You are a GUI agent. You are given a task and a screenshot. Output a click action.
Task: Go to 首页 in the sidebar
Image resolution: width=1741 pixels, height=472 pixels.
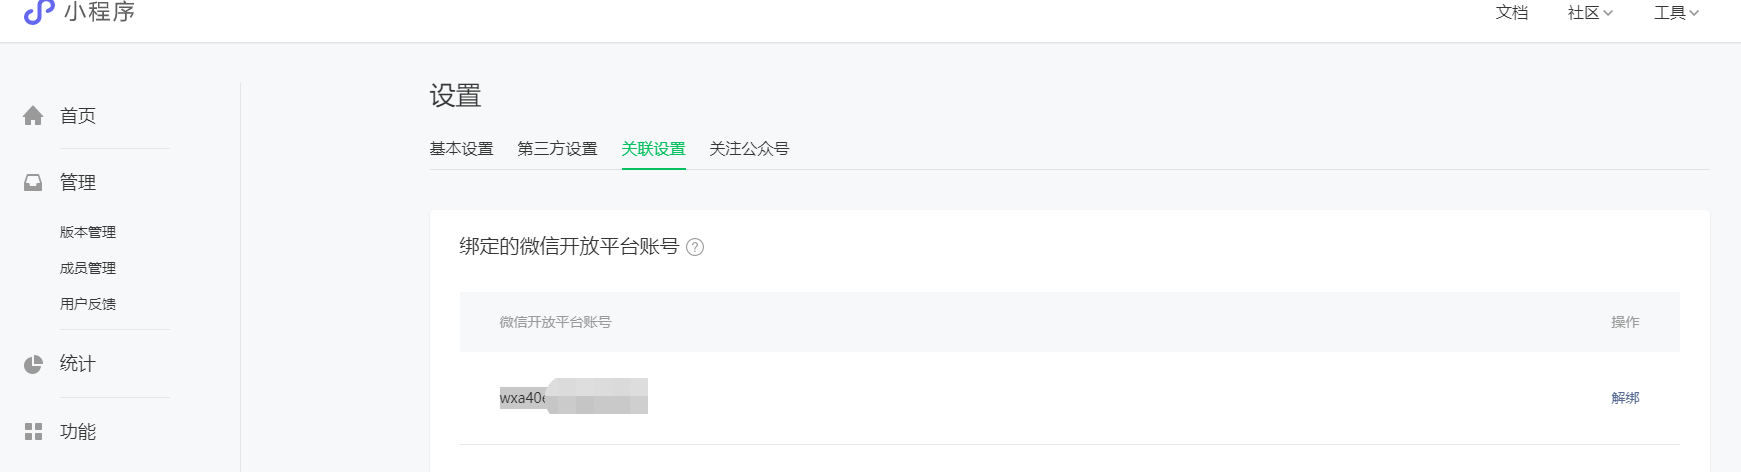click(x=78, y=116)
